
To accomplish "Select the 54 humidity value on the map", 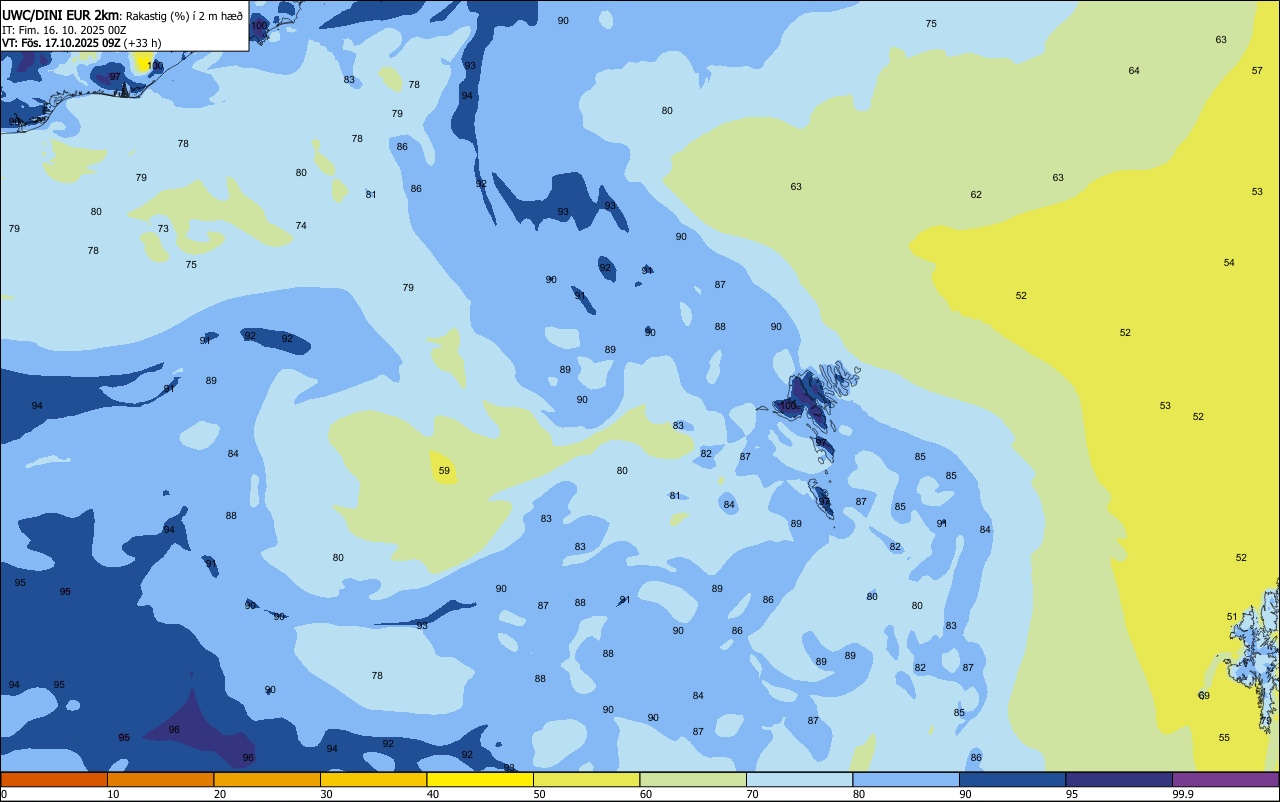I will pyautogui.click(x=1229, y=263).
